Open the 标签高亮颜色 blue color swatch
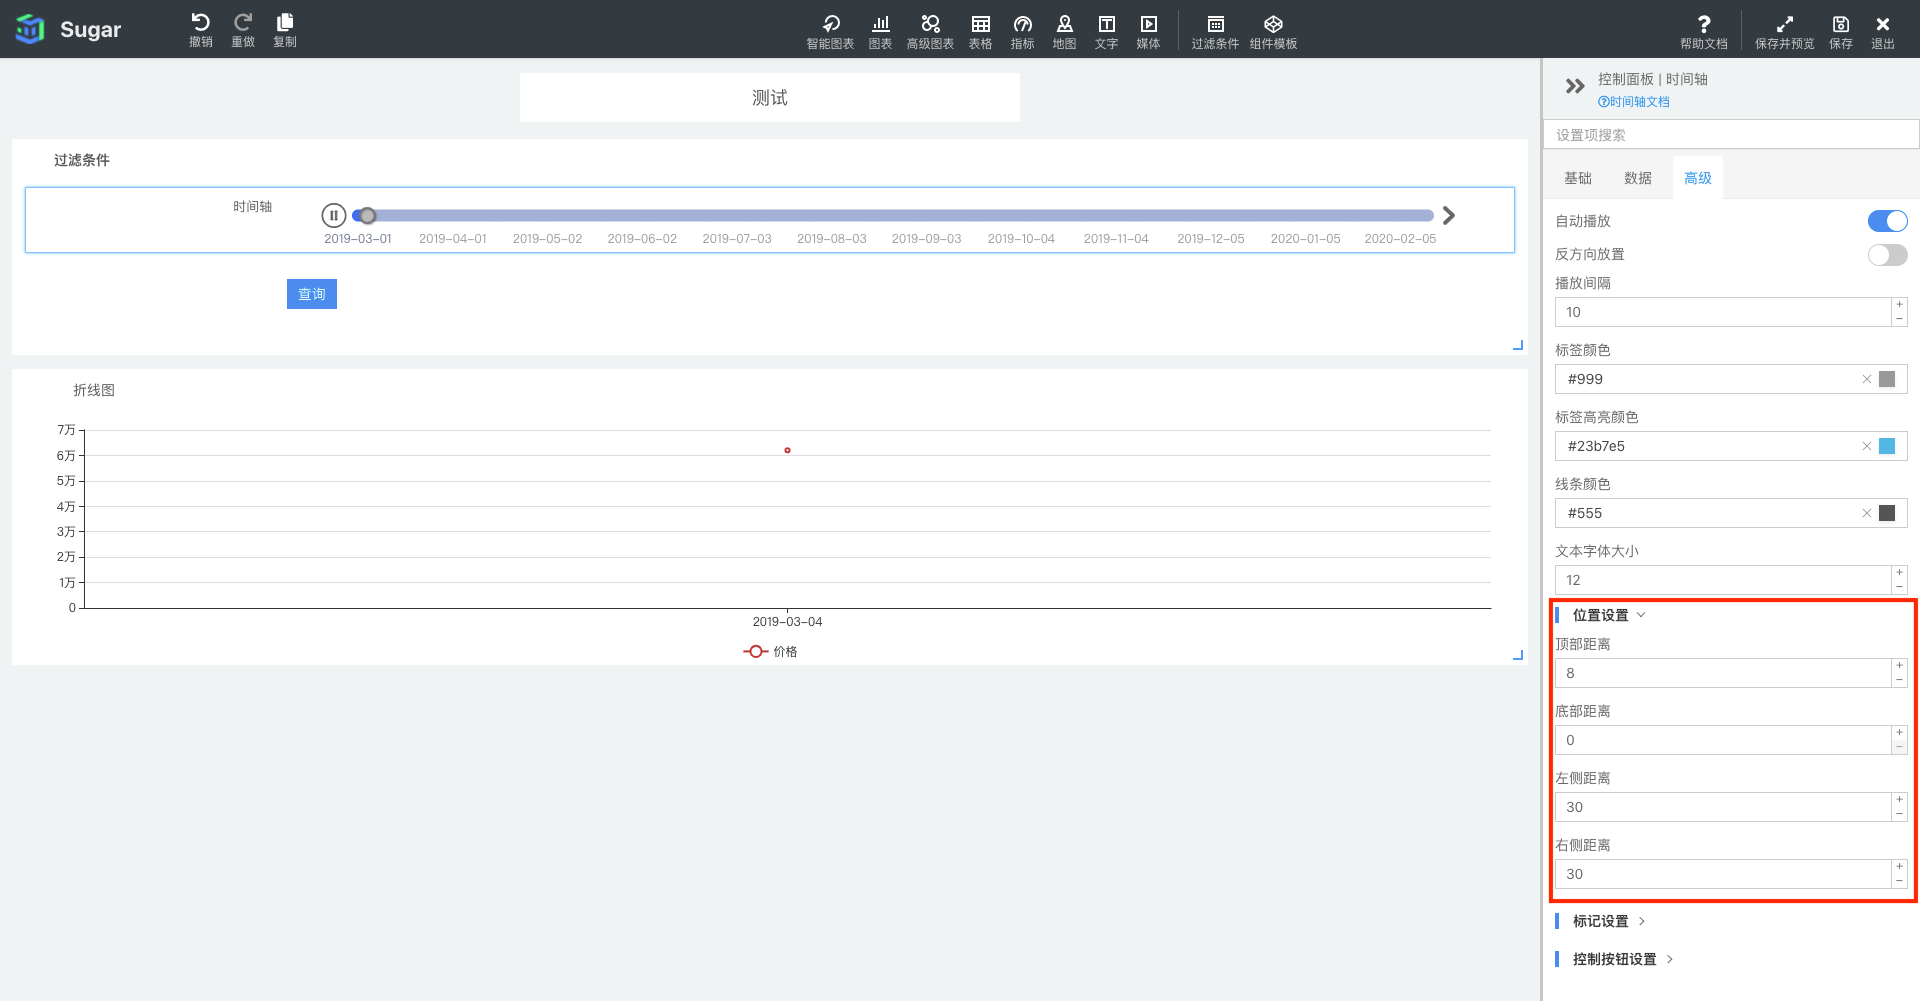The image size is (1920, 1001). pyautogui.click(x=1887, y=446)
